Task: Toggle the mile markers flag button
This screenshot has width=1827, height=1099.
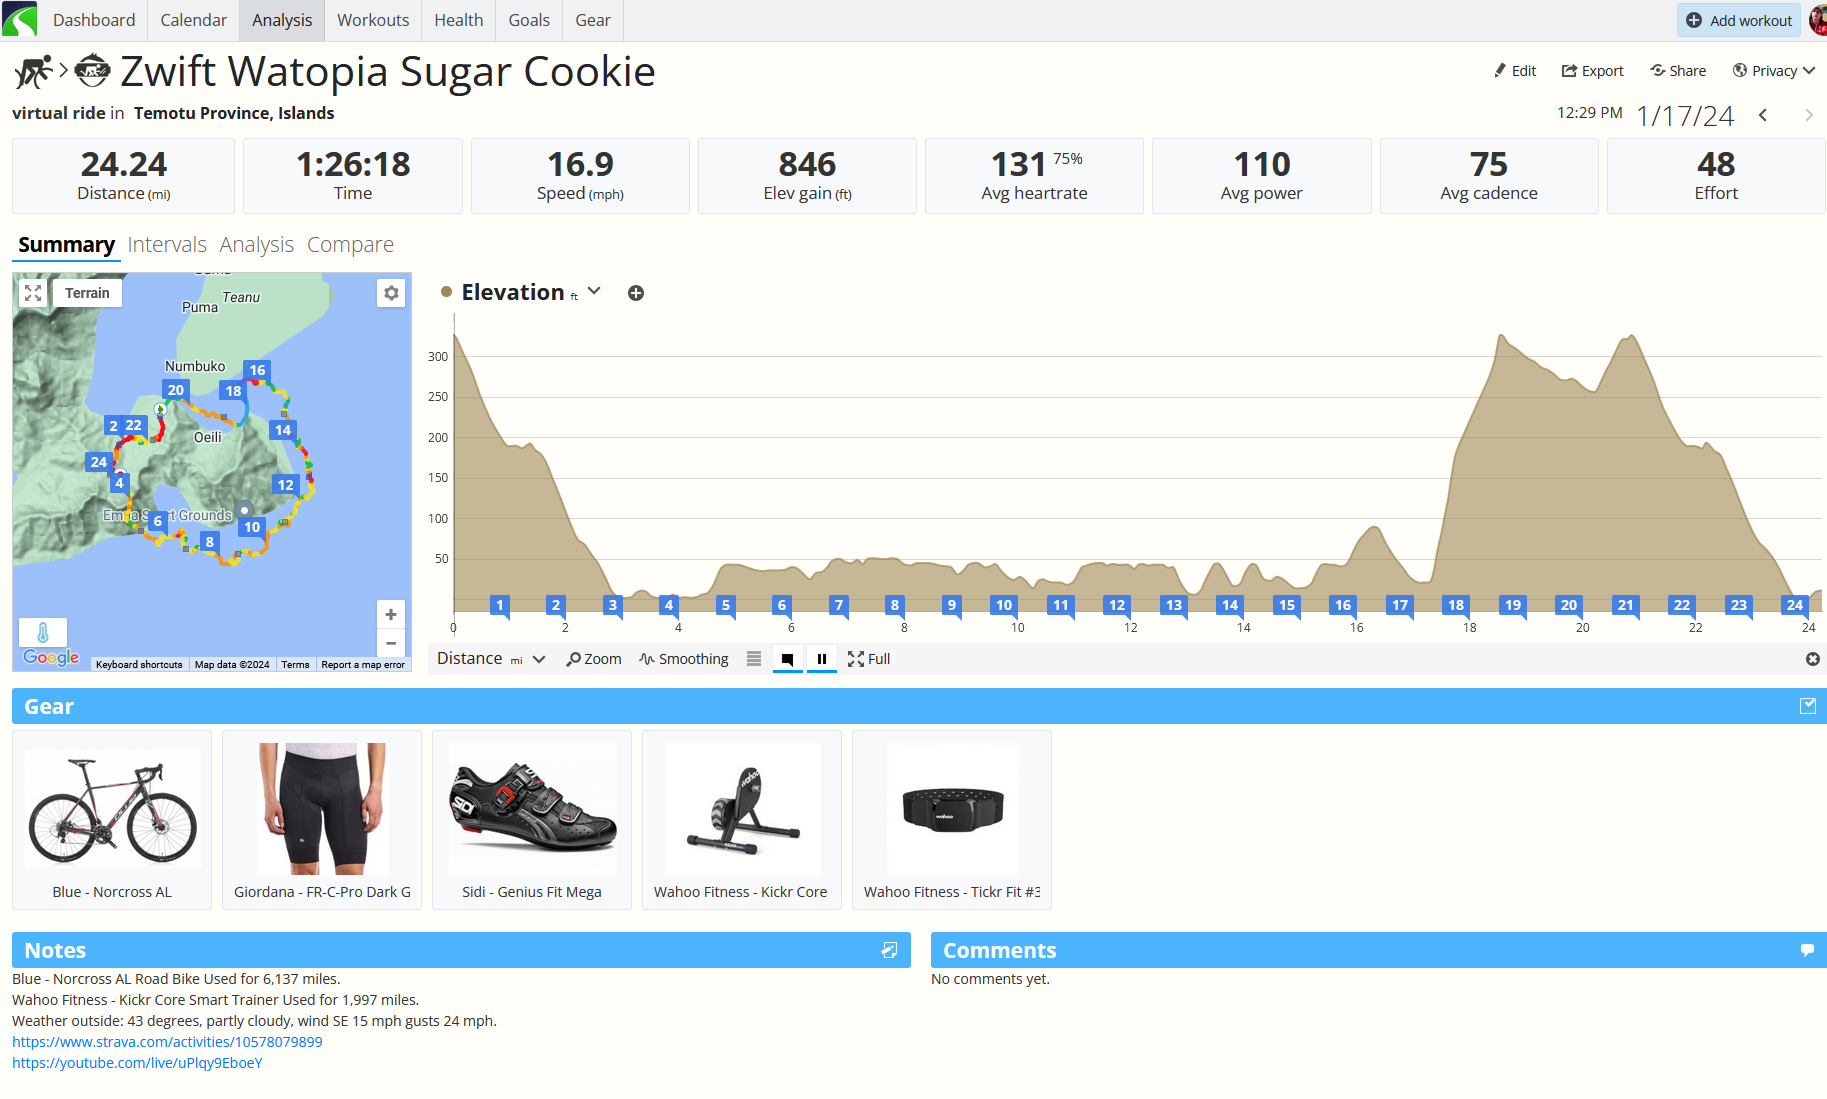Action: click(x=788, y=659)
